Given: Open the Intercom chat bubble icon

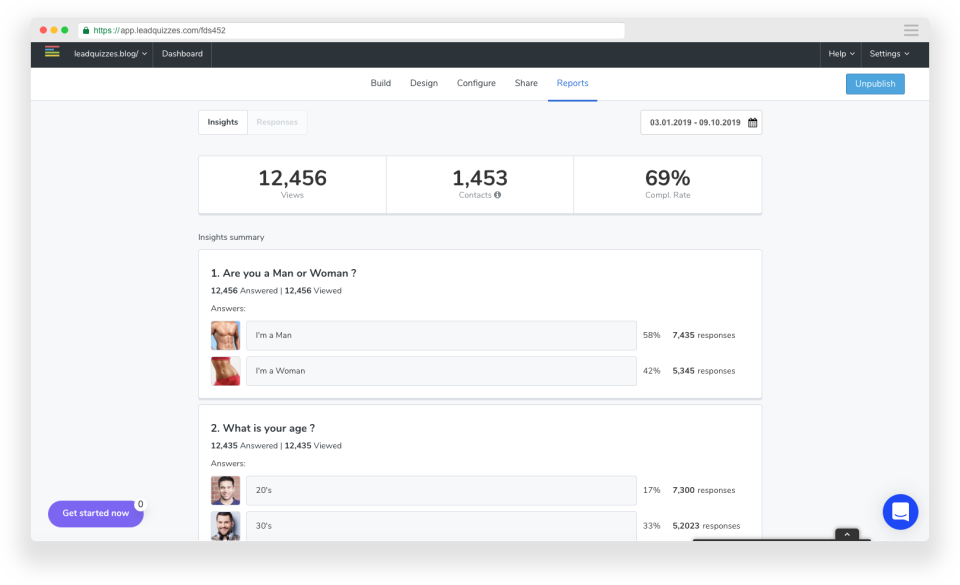Looking at the screenshot, I should (x=899, y=511).
